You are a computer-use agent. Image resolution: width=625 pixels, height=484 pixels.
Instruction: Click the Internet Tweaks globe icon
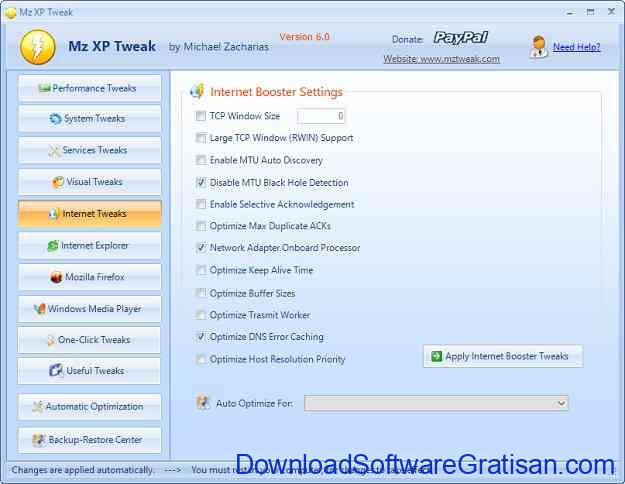[54, 214]
